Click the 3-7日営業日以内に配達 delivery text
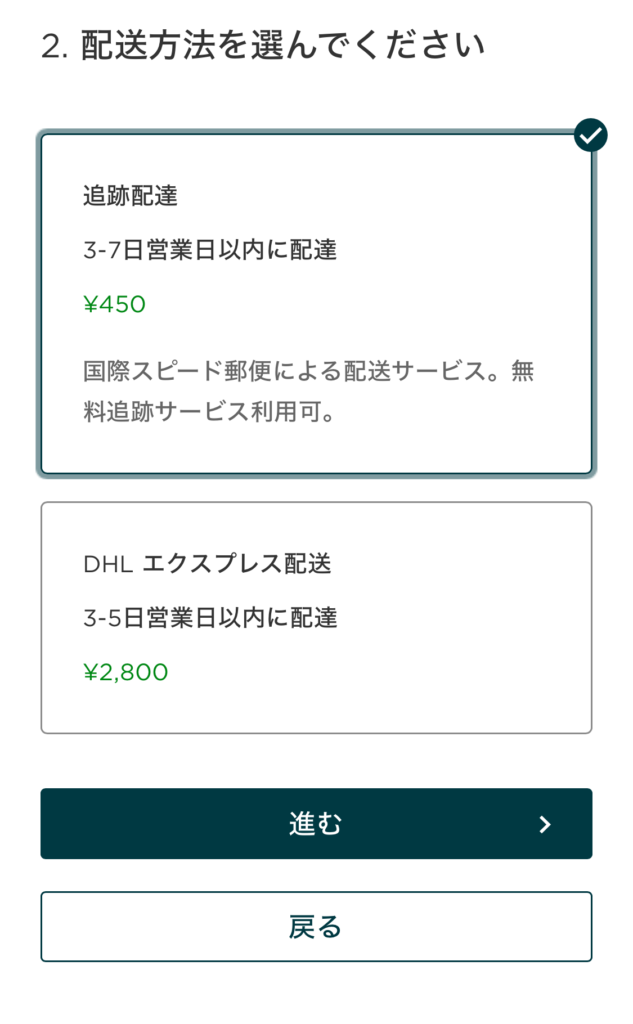The width and height of the screenshot is (633, 1024). click(x=210, y=250)
